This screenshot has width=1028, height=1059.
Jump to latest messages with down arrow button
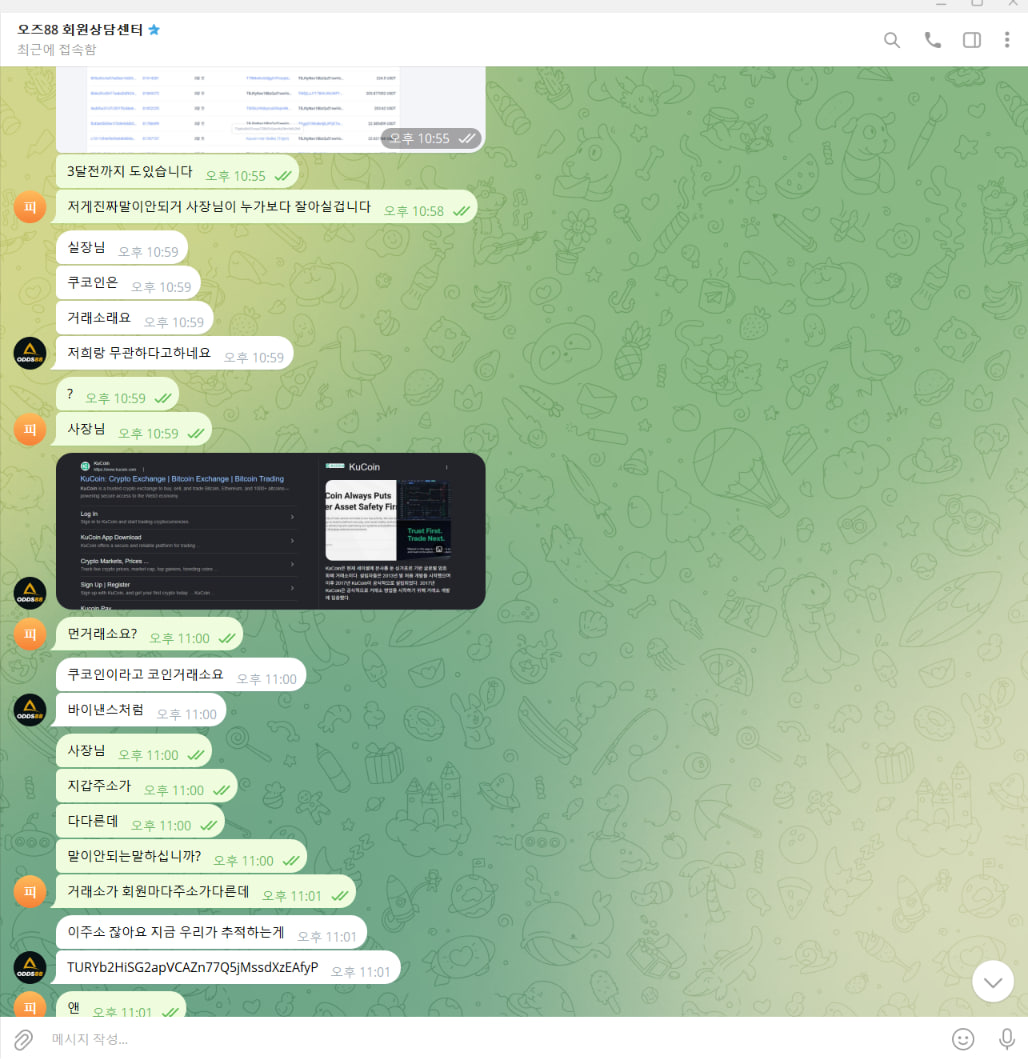tap(992, 981)
